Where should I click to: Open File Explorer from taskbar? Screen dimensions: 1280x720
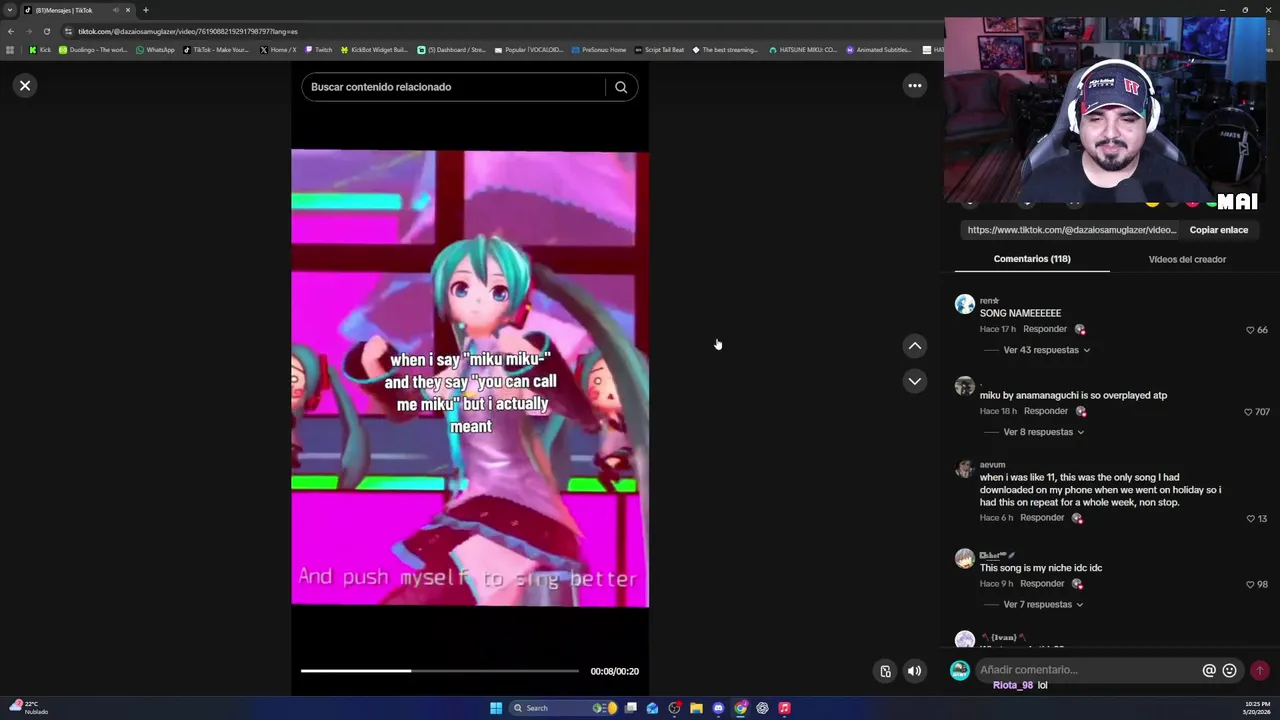[696, 708]
